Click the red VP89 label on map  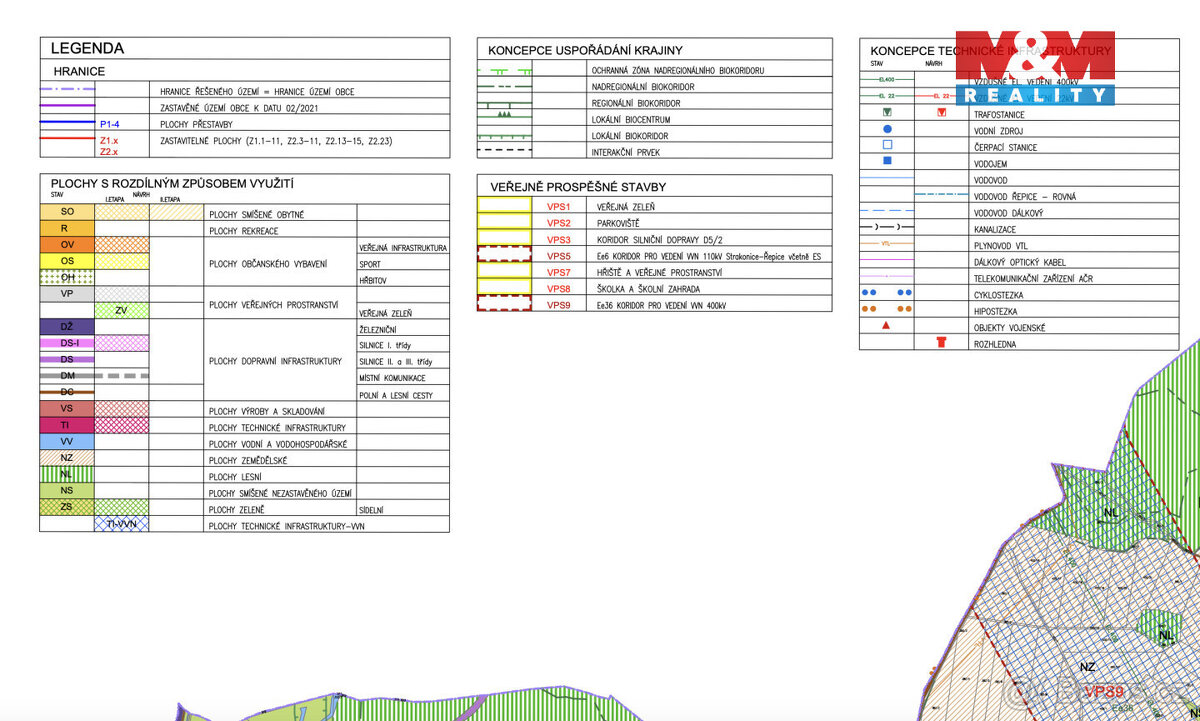pyautogui.click(x=1104, y=691)
